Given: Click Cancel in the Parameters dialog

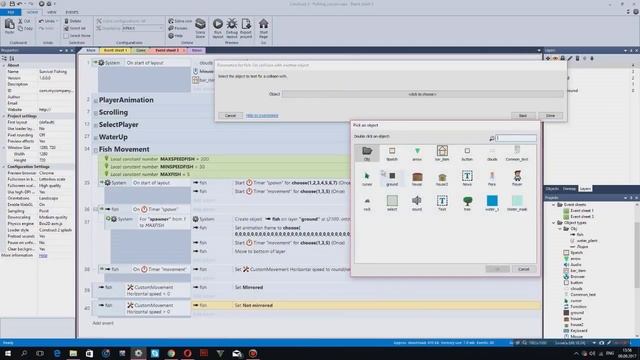Looking at the screenshot, I should coord(230,116).
